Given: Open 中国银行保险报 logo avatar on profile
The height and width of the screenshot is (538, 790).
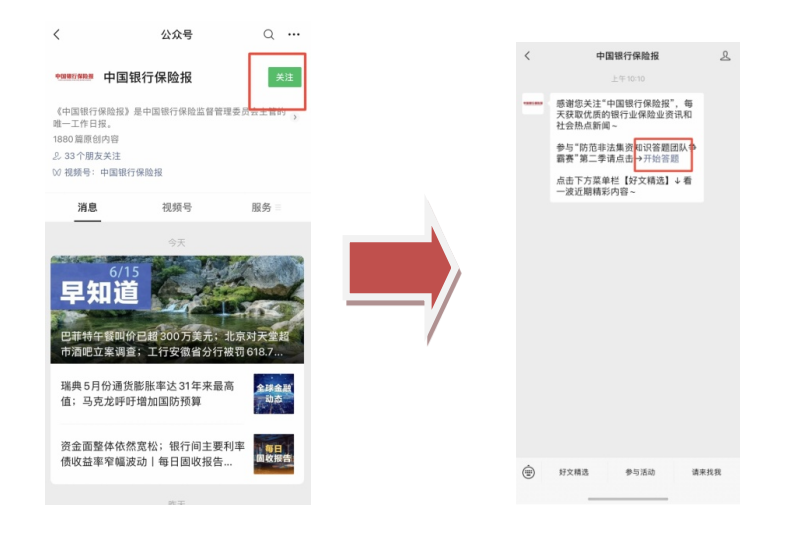Looking at the screenshot, I should 74,77.
